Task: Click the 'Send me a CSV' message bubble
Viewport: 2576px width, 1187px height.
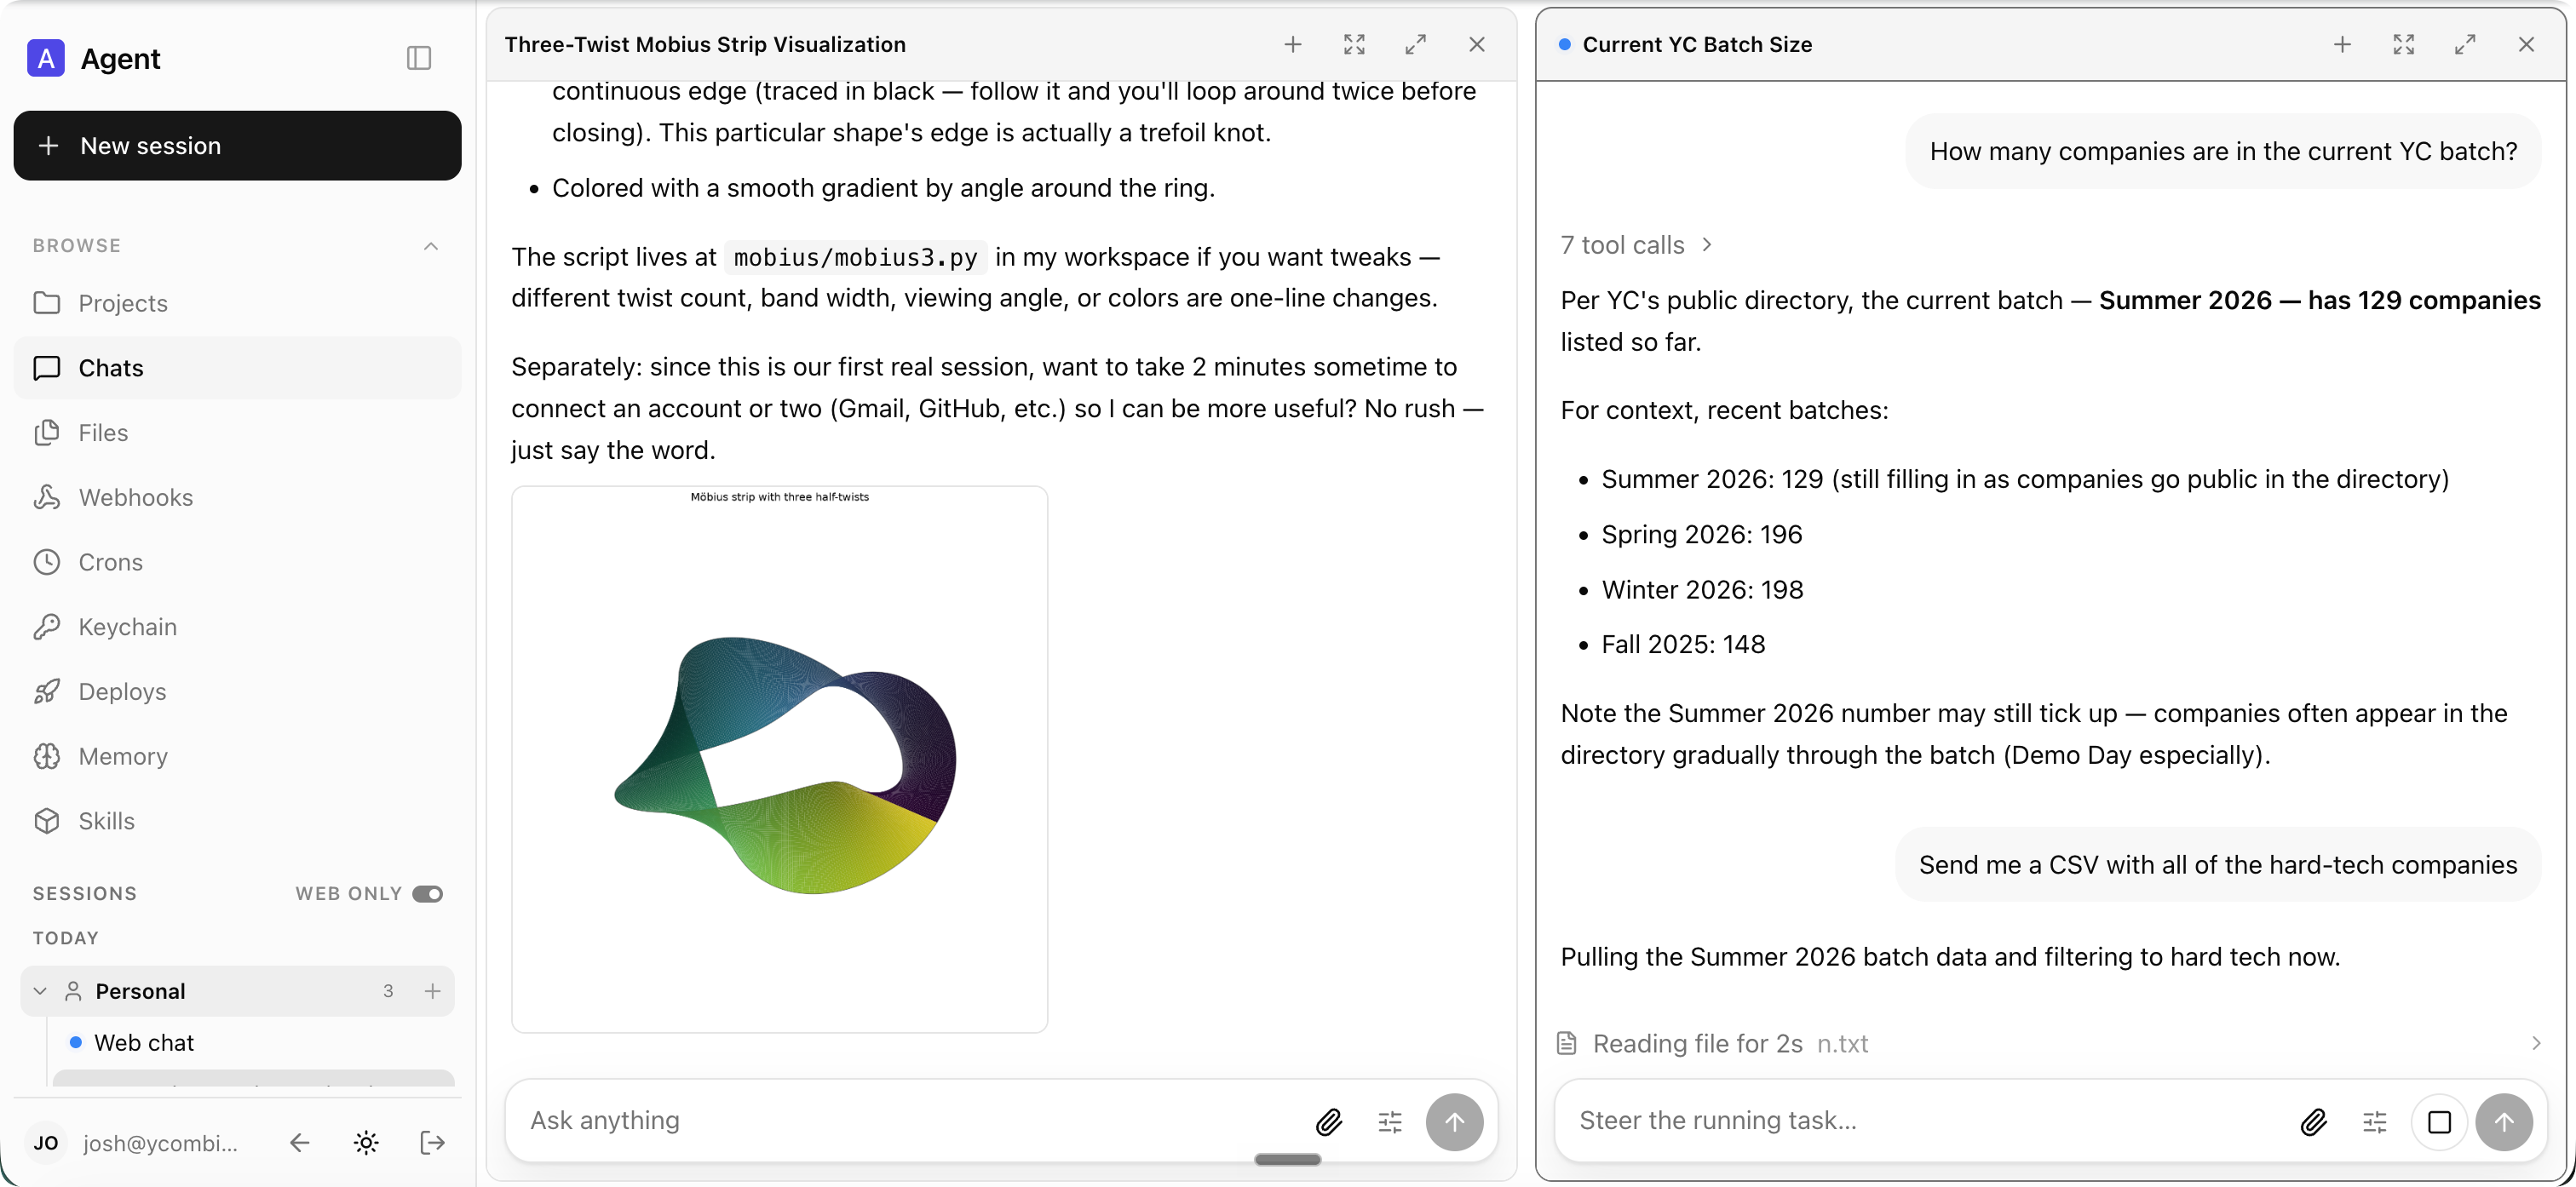Action: point(2217,864)
